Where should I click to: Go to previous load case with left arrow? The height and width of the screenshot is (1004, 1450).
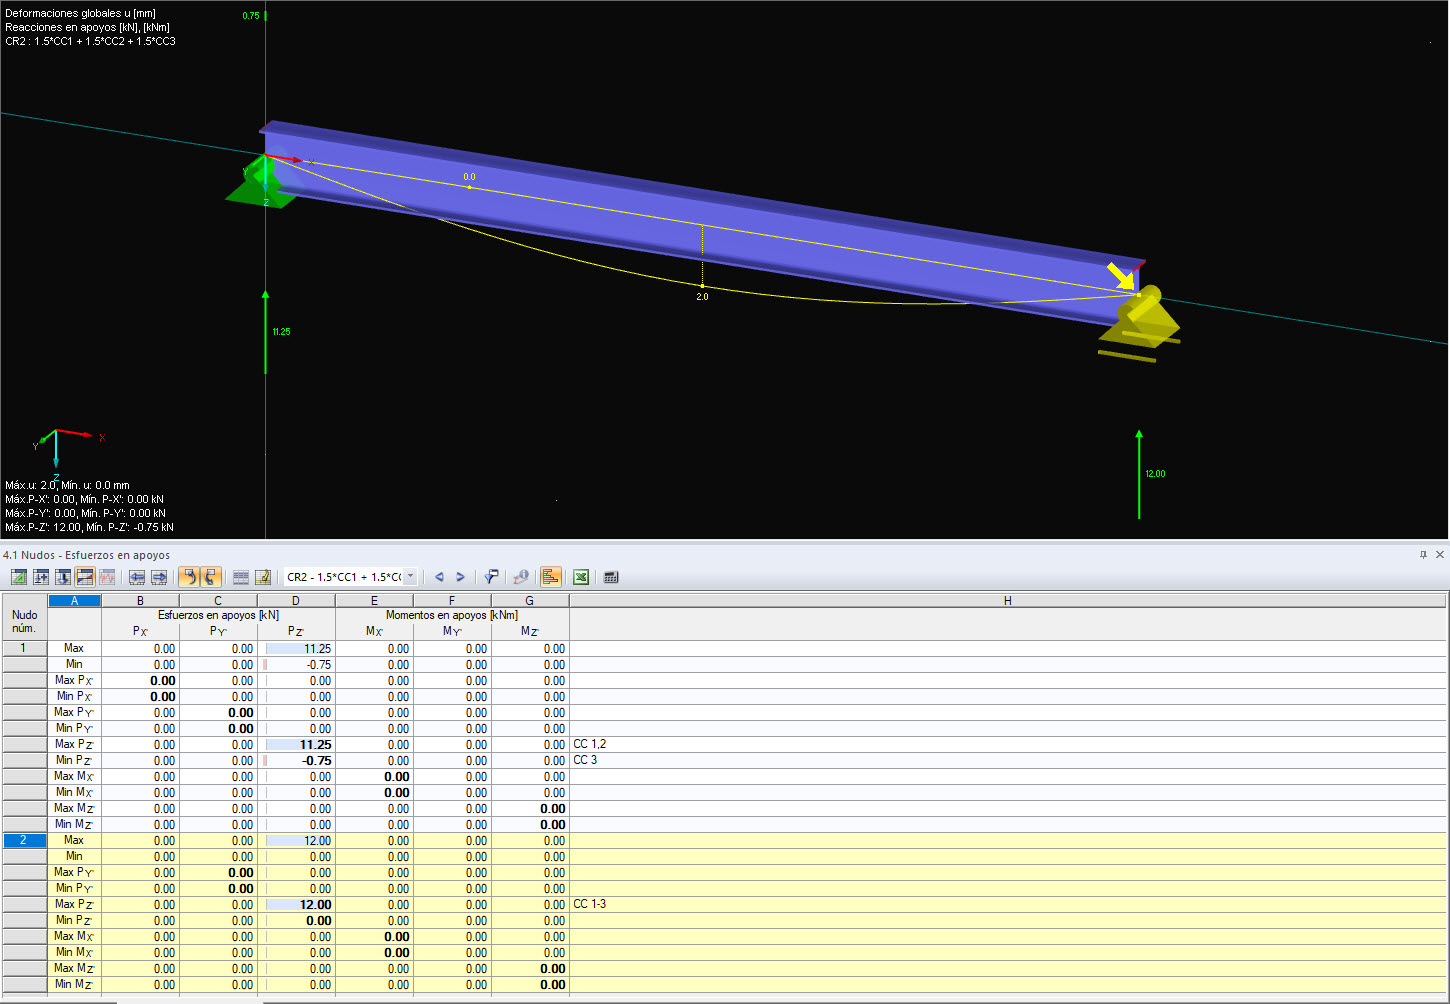tap(439, 577)
